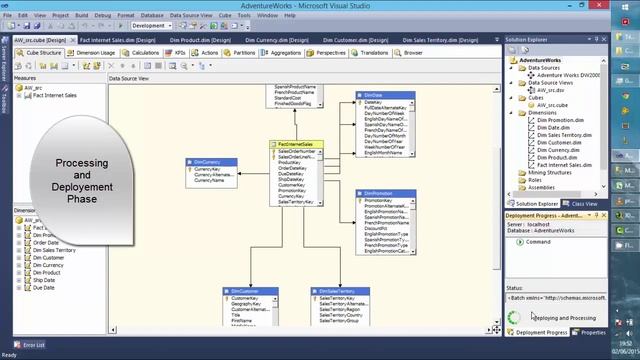
Task: Collapse the Data Sources folder
Action: [x=511, y=68]
